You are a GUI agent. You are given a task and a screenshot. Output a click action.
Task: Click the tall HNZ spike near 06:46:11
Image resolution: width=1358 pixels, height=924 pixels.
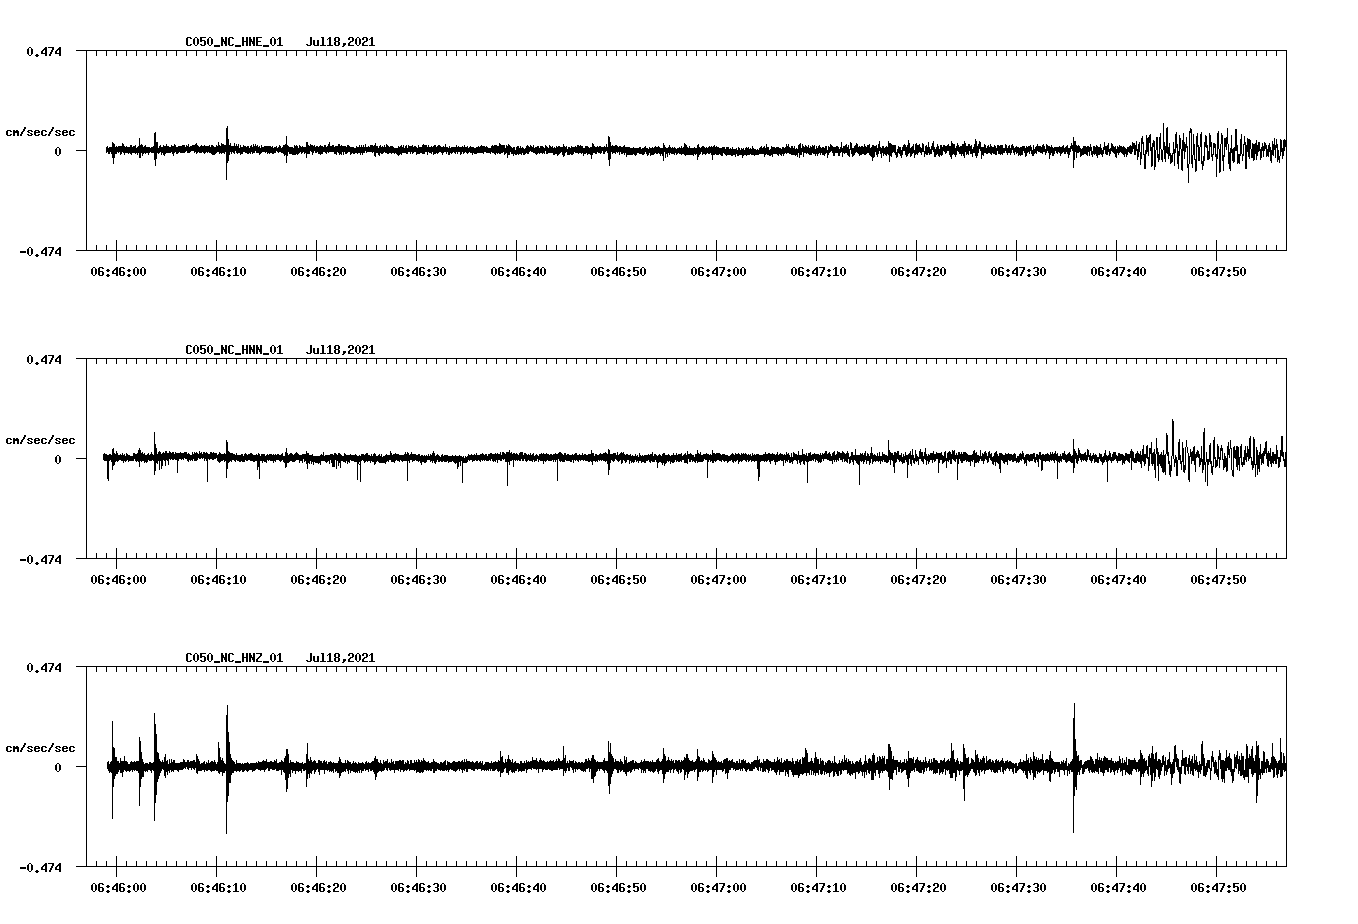(227, 769)
